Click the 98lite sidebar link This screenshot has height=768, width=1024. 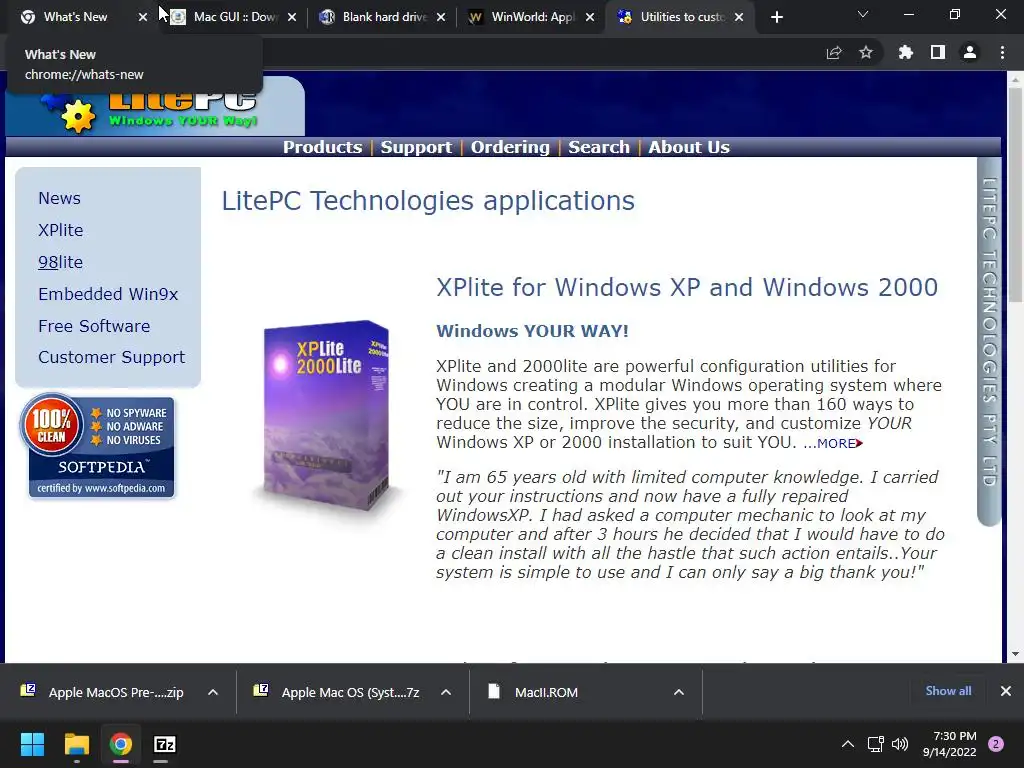coord(61,262)
